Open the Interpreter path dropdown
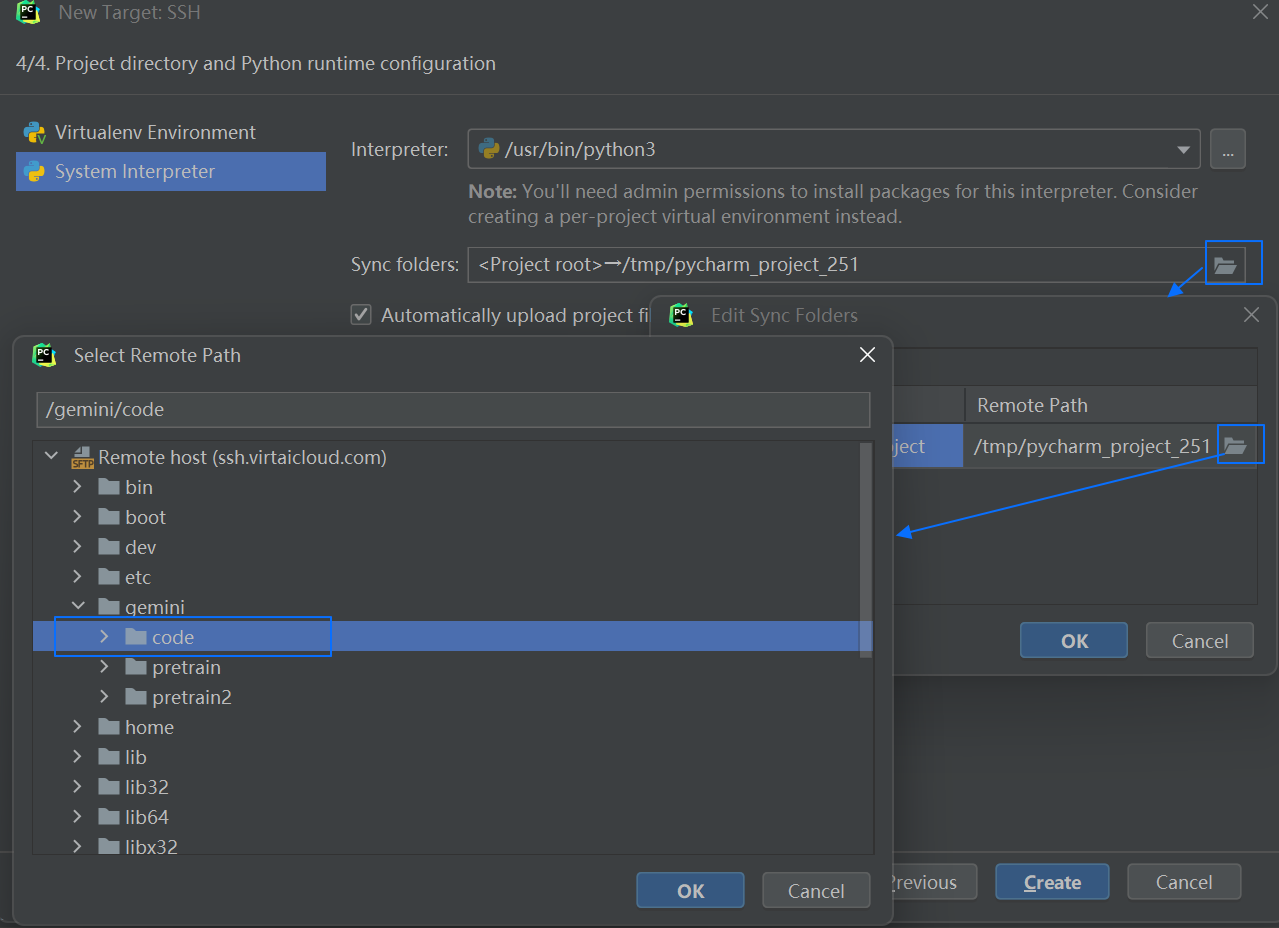Screen dimensions: 1279x928 [1184, 150]
